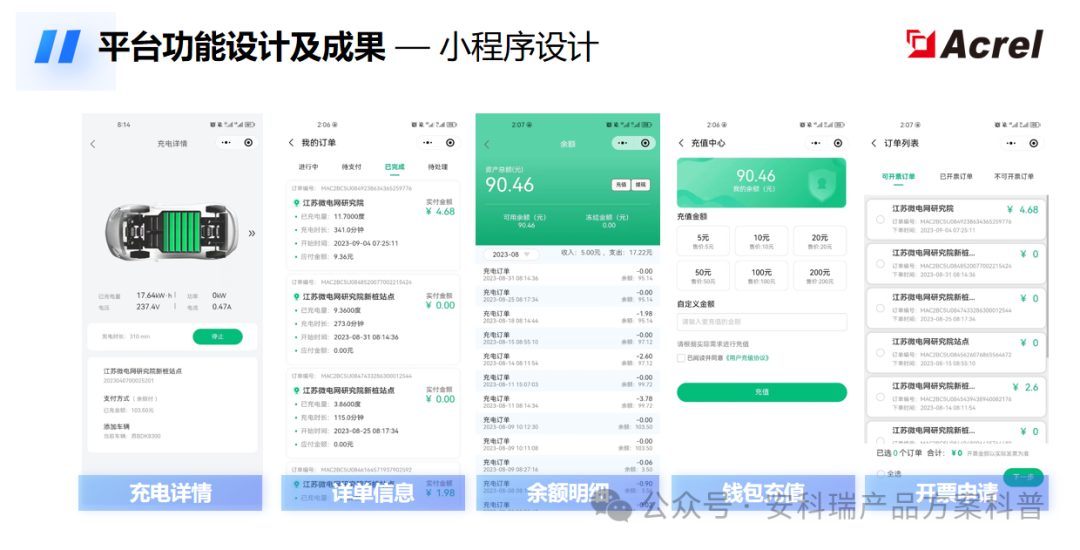Switch to the 已开票订单 tab
This screenshot has height=550, width=1080.
click(956, 177)
